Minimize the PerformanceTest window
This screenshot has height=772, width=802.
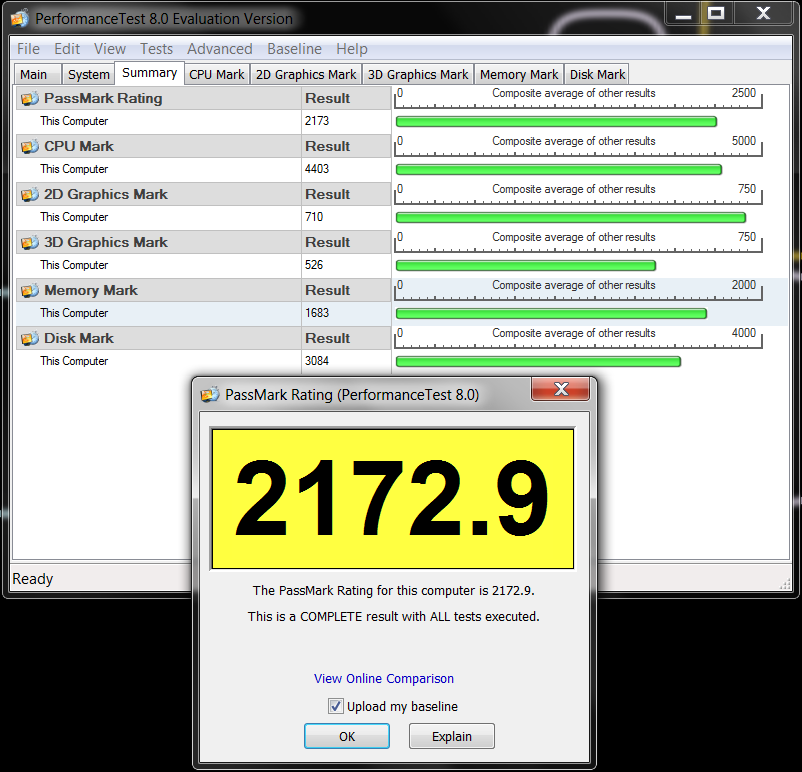point(683,14)
